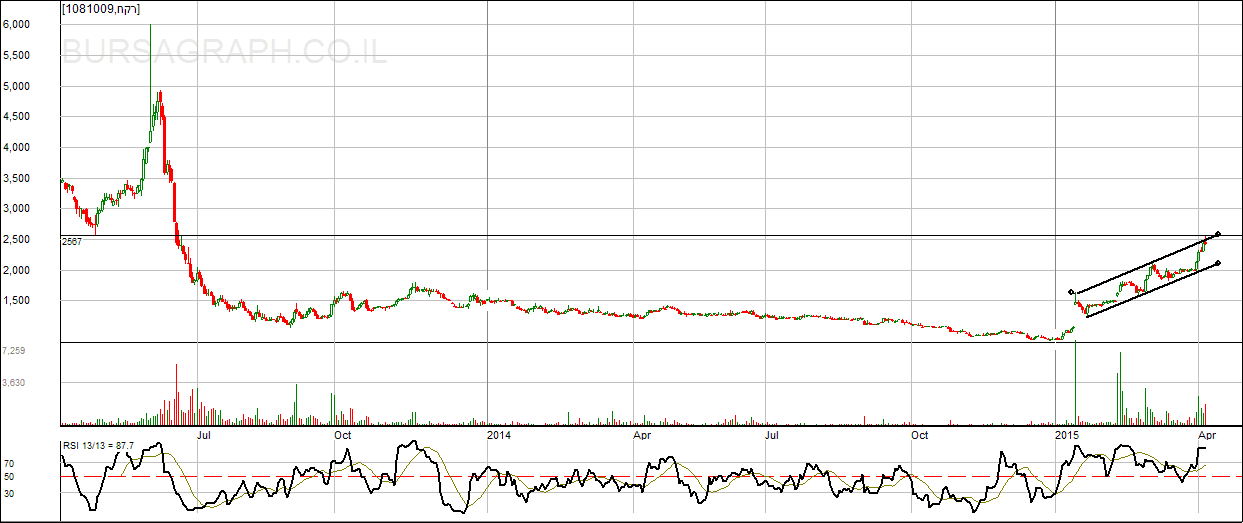This screenshot has width=1243, height=523.
Task: Click the RSI 50 level label
Action: 8,477
